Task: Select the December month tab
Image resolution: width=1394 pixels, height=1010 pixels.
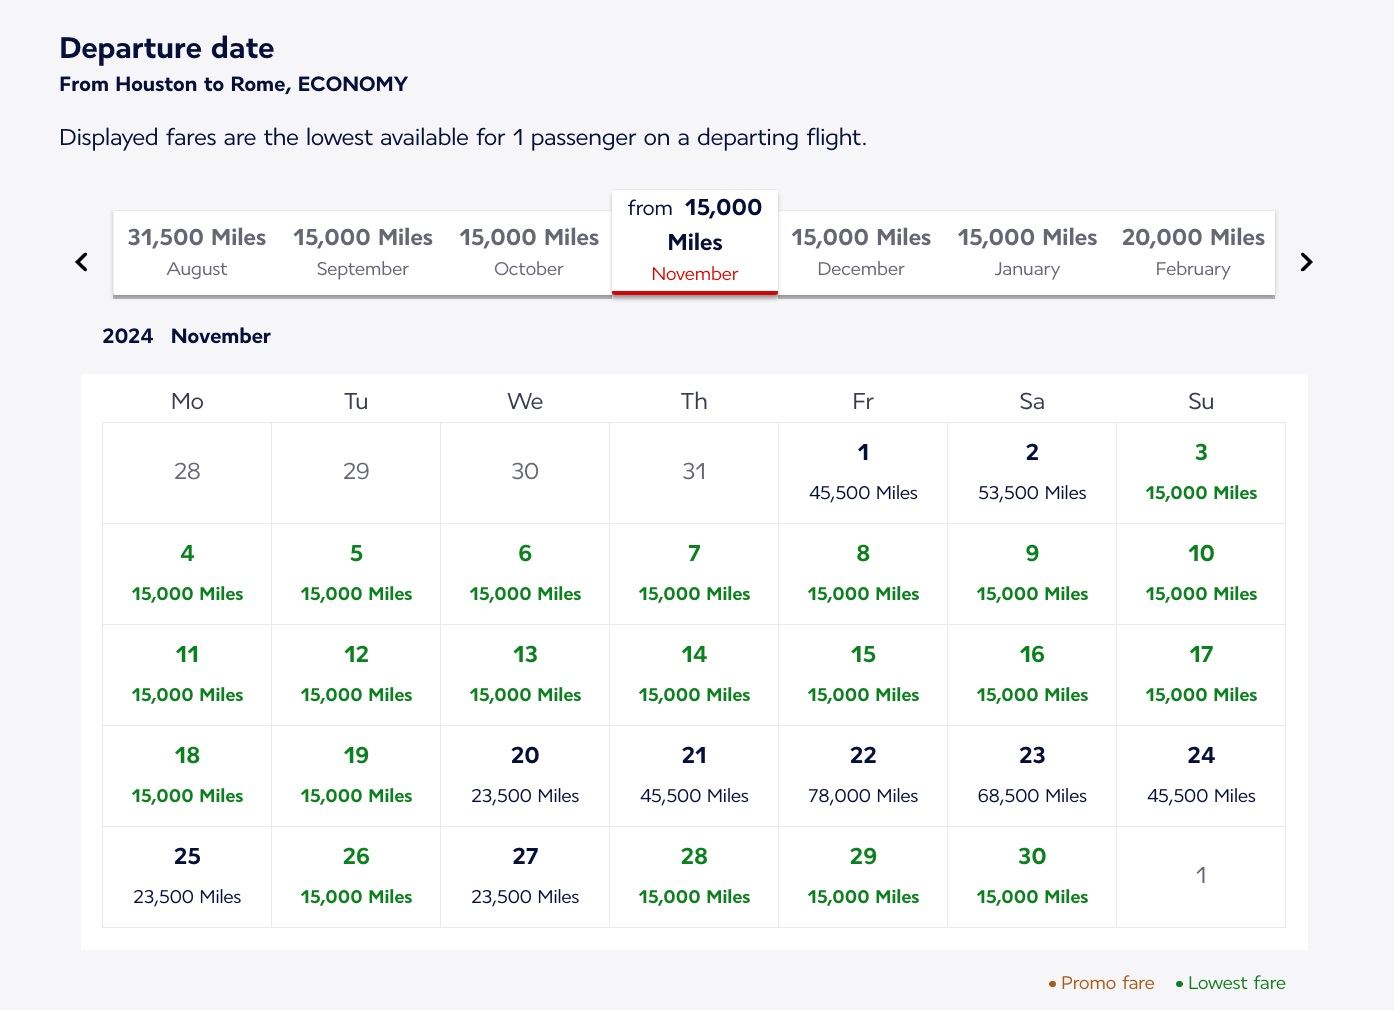Action: point(861,252)
